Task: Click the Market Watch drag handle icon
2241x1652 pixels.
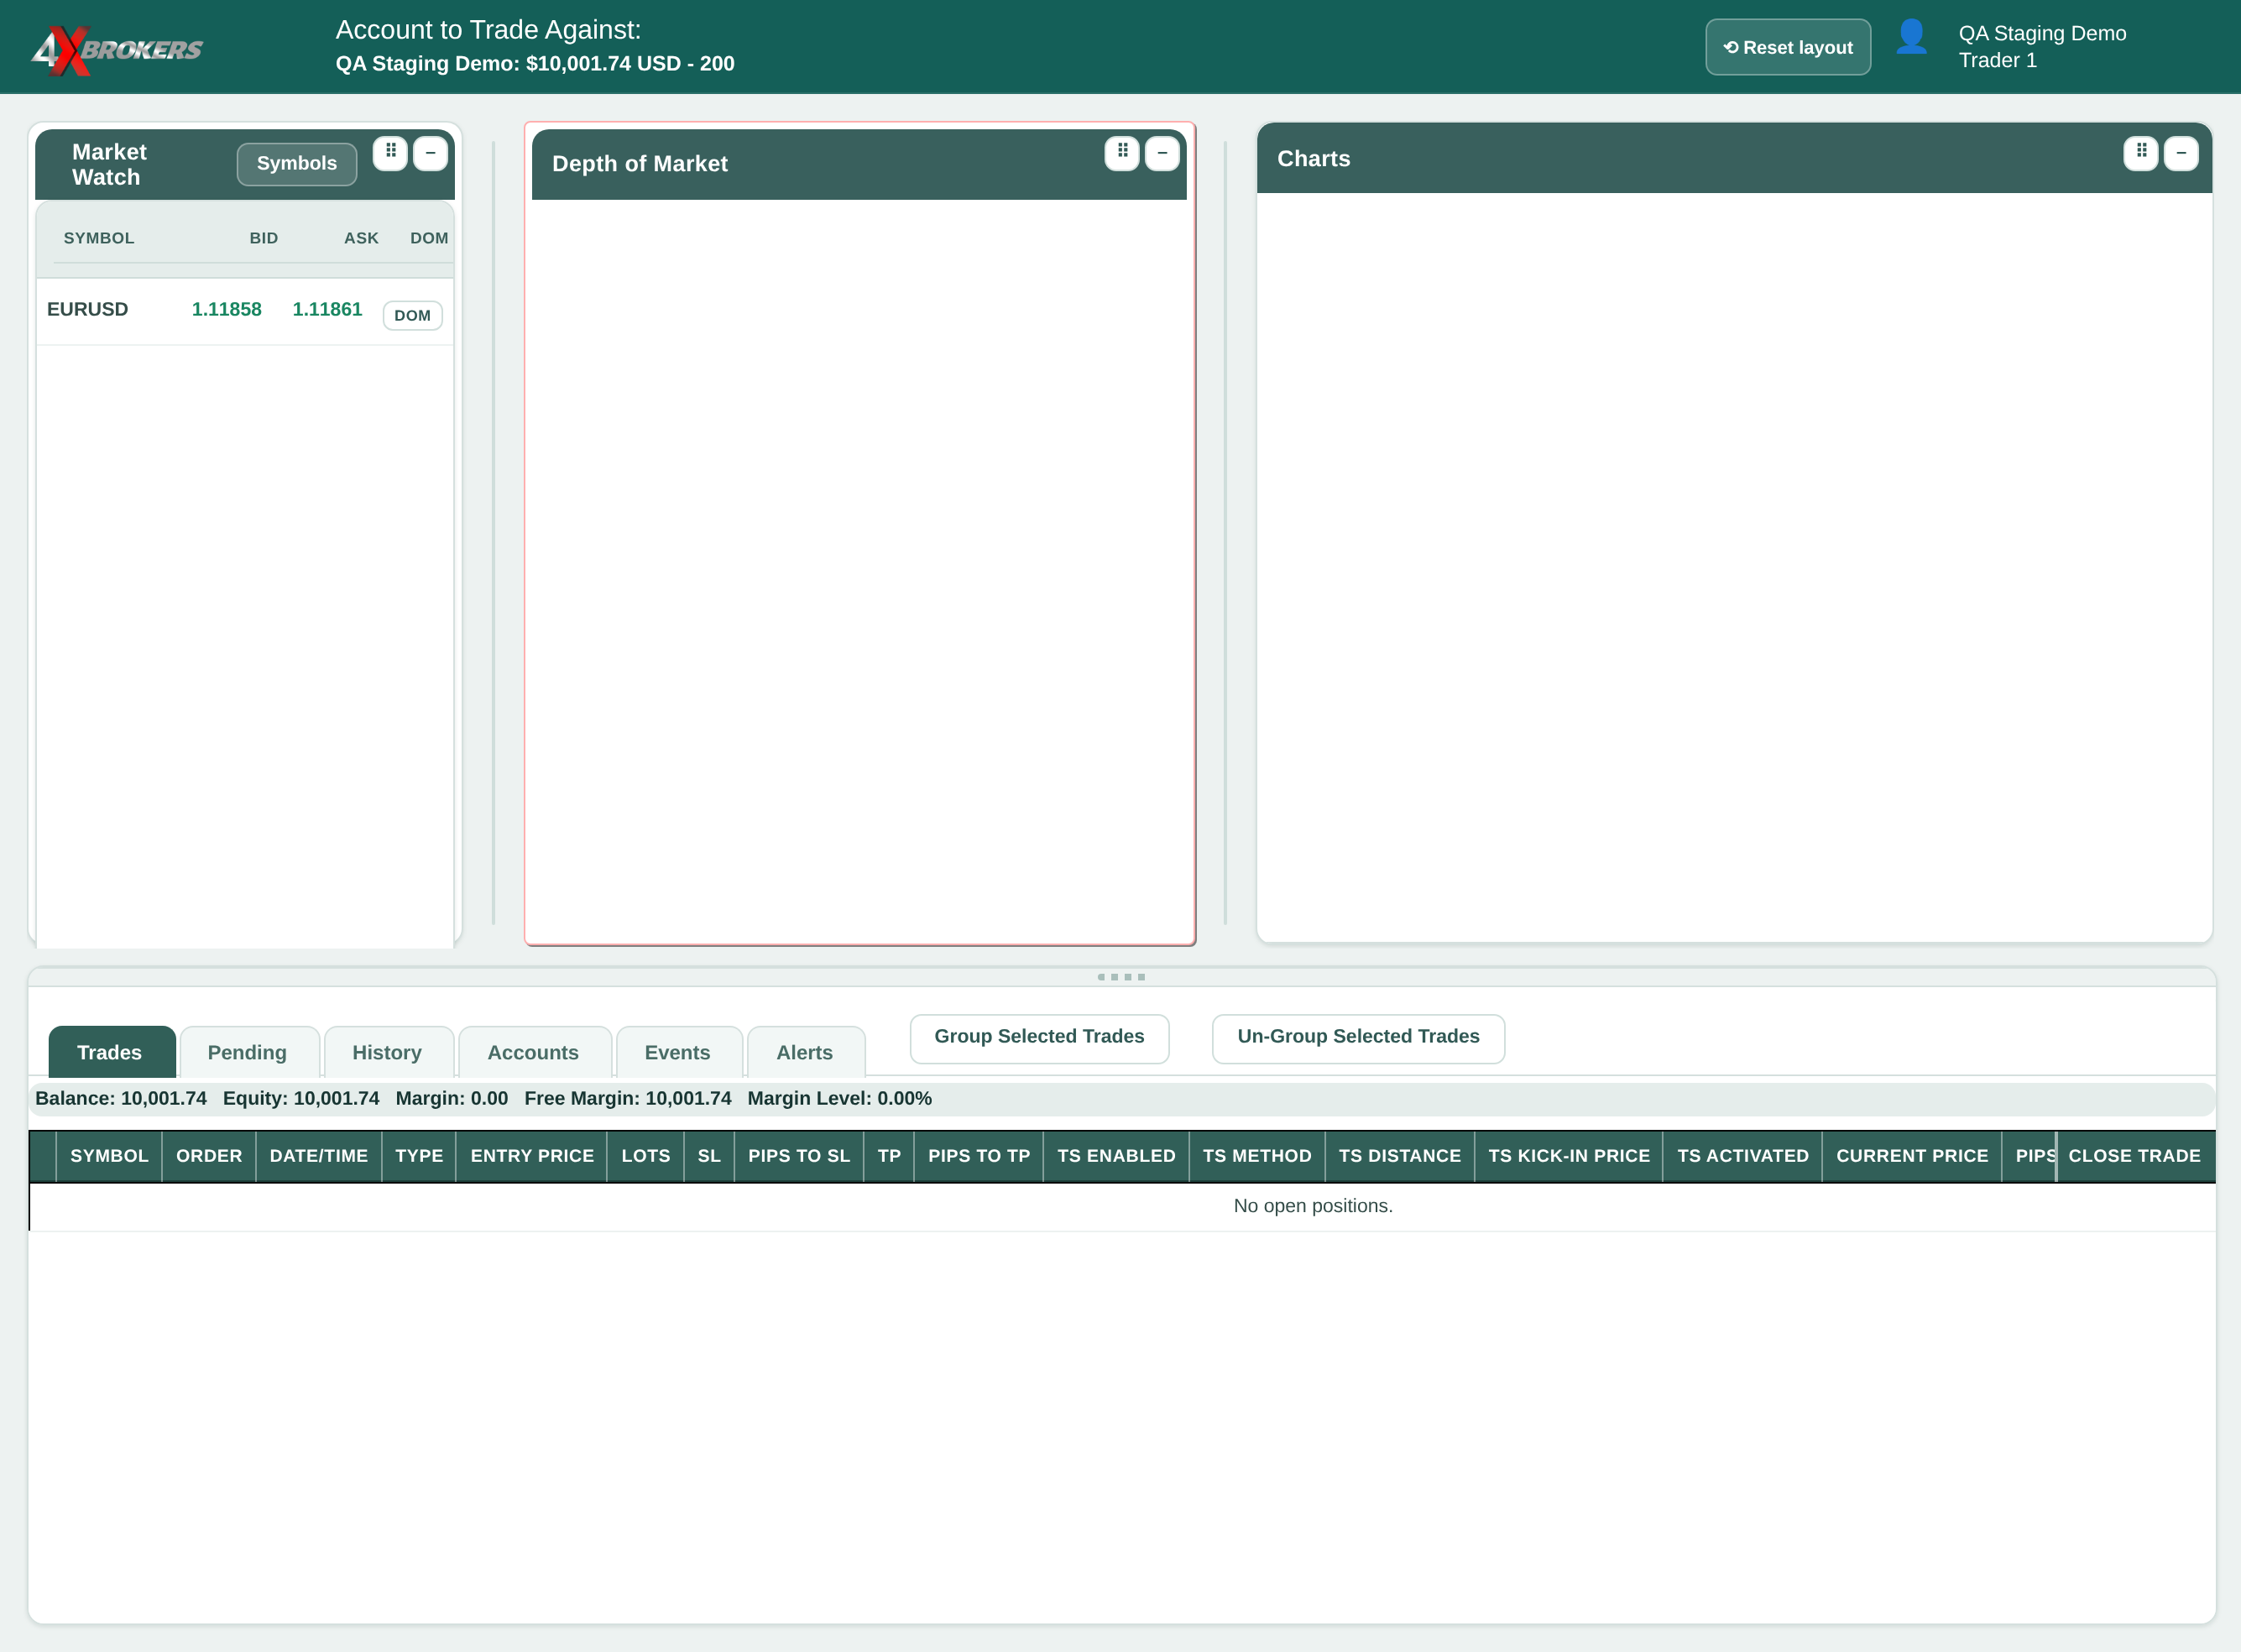Action: point(390,153)
